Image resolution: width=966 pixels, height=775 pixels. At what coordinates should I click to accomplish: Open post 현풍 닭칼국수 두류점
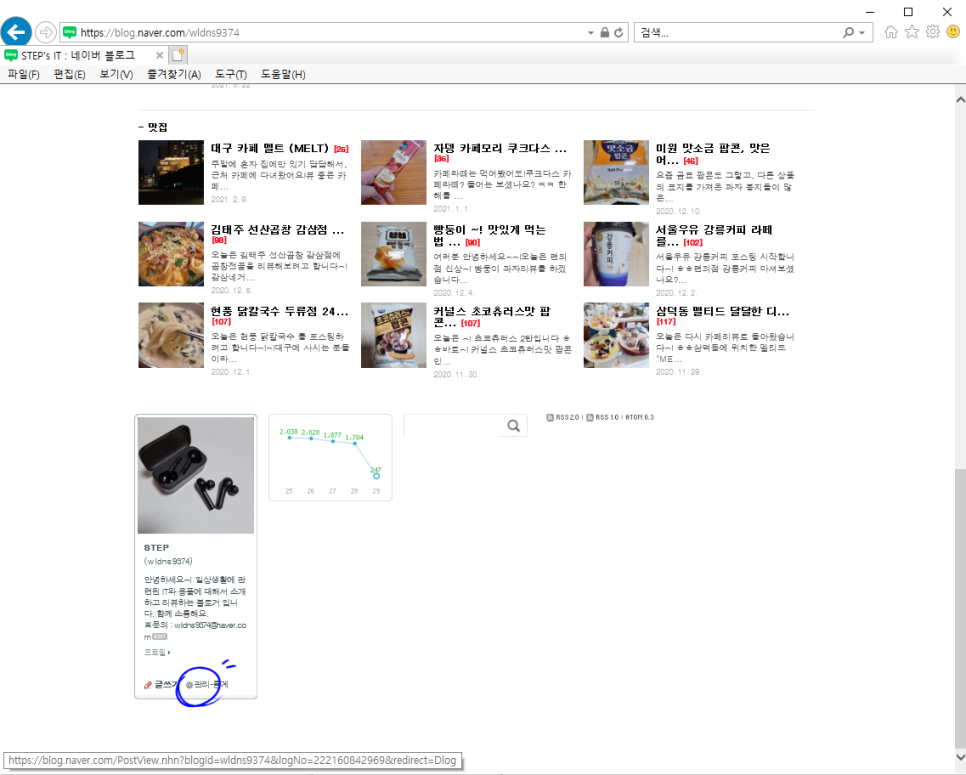(x=280, y=312)
